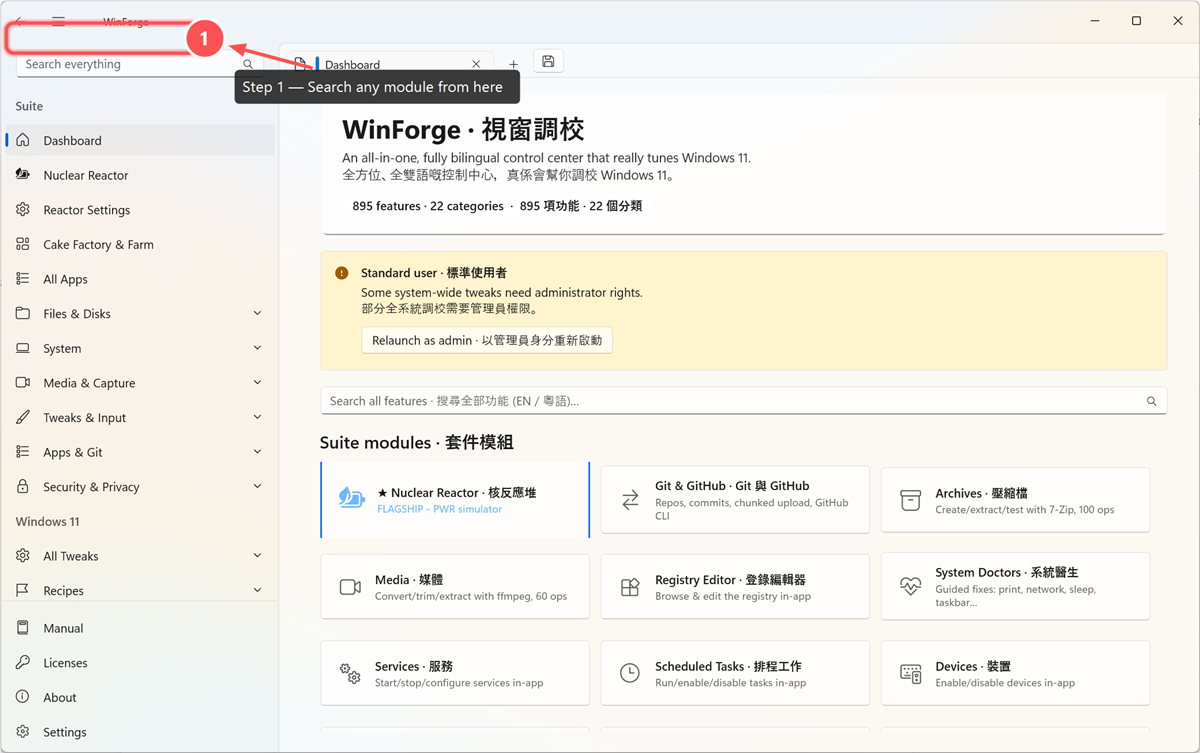Click "Enable/disable devices in-app" text
Image resolution: width=1200 pixels, height=753 pixels.
click(x=1005, y=683)
